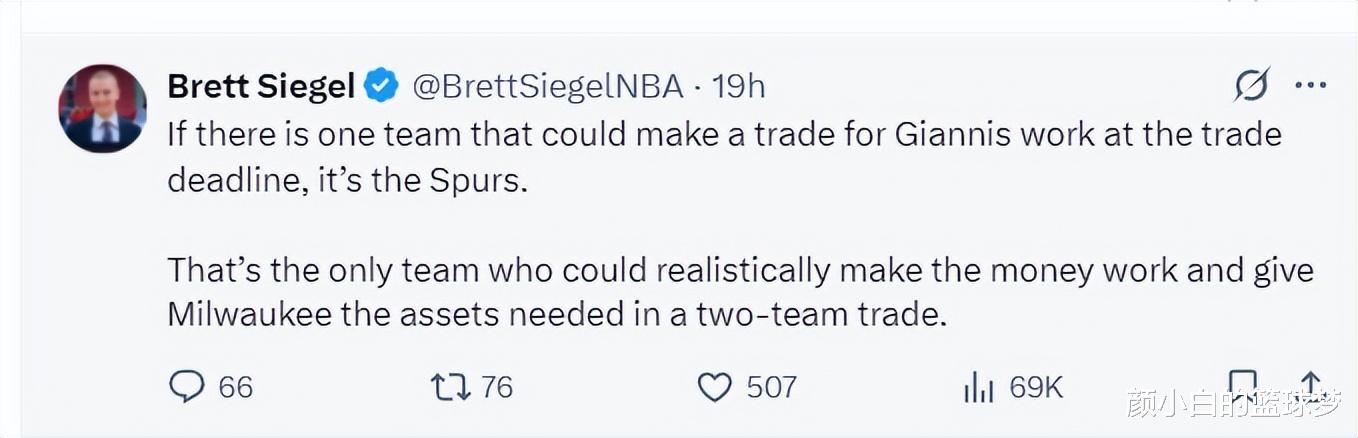Click the 66 replies count
The image size is (1358, 438).
(x=236, y=387)
